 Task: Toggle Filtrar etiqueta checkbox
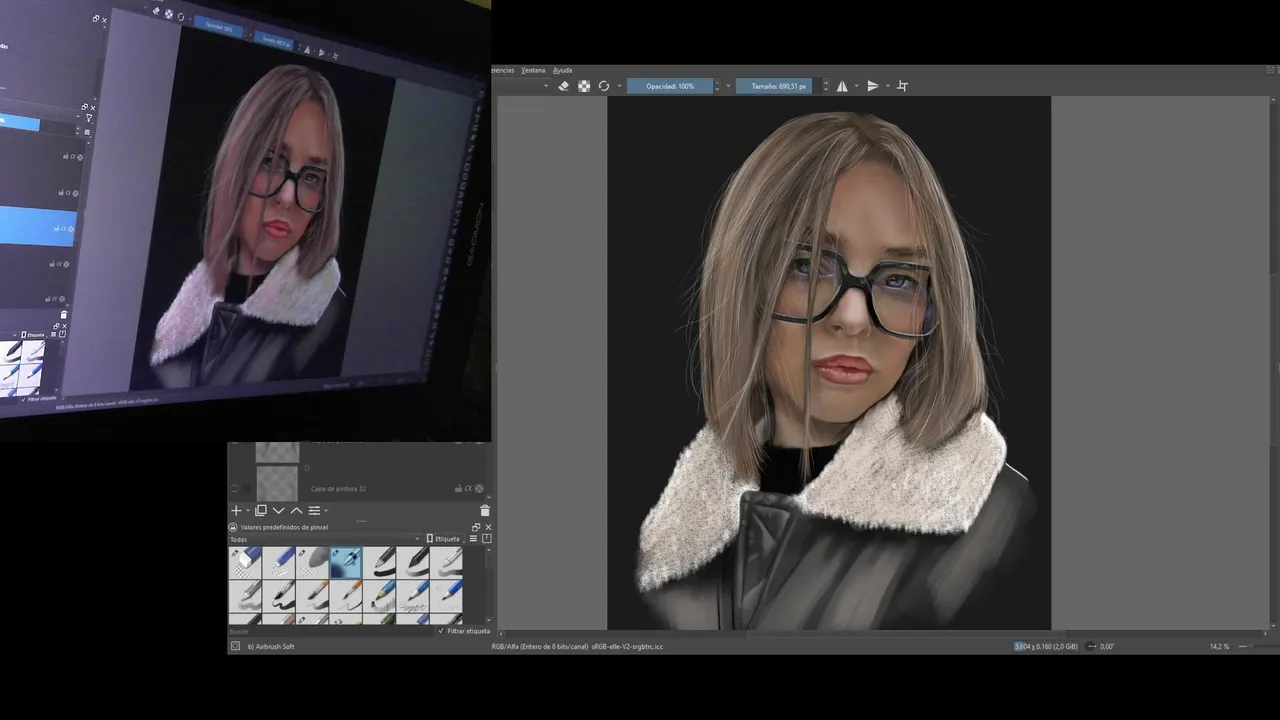tap(465, 631)
